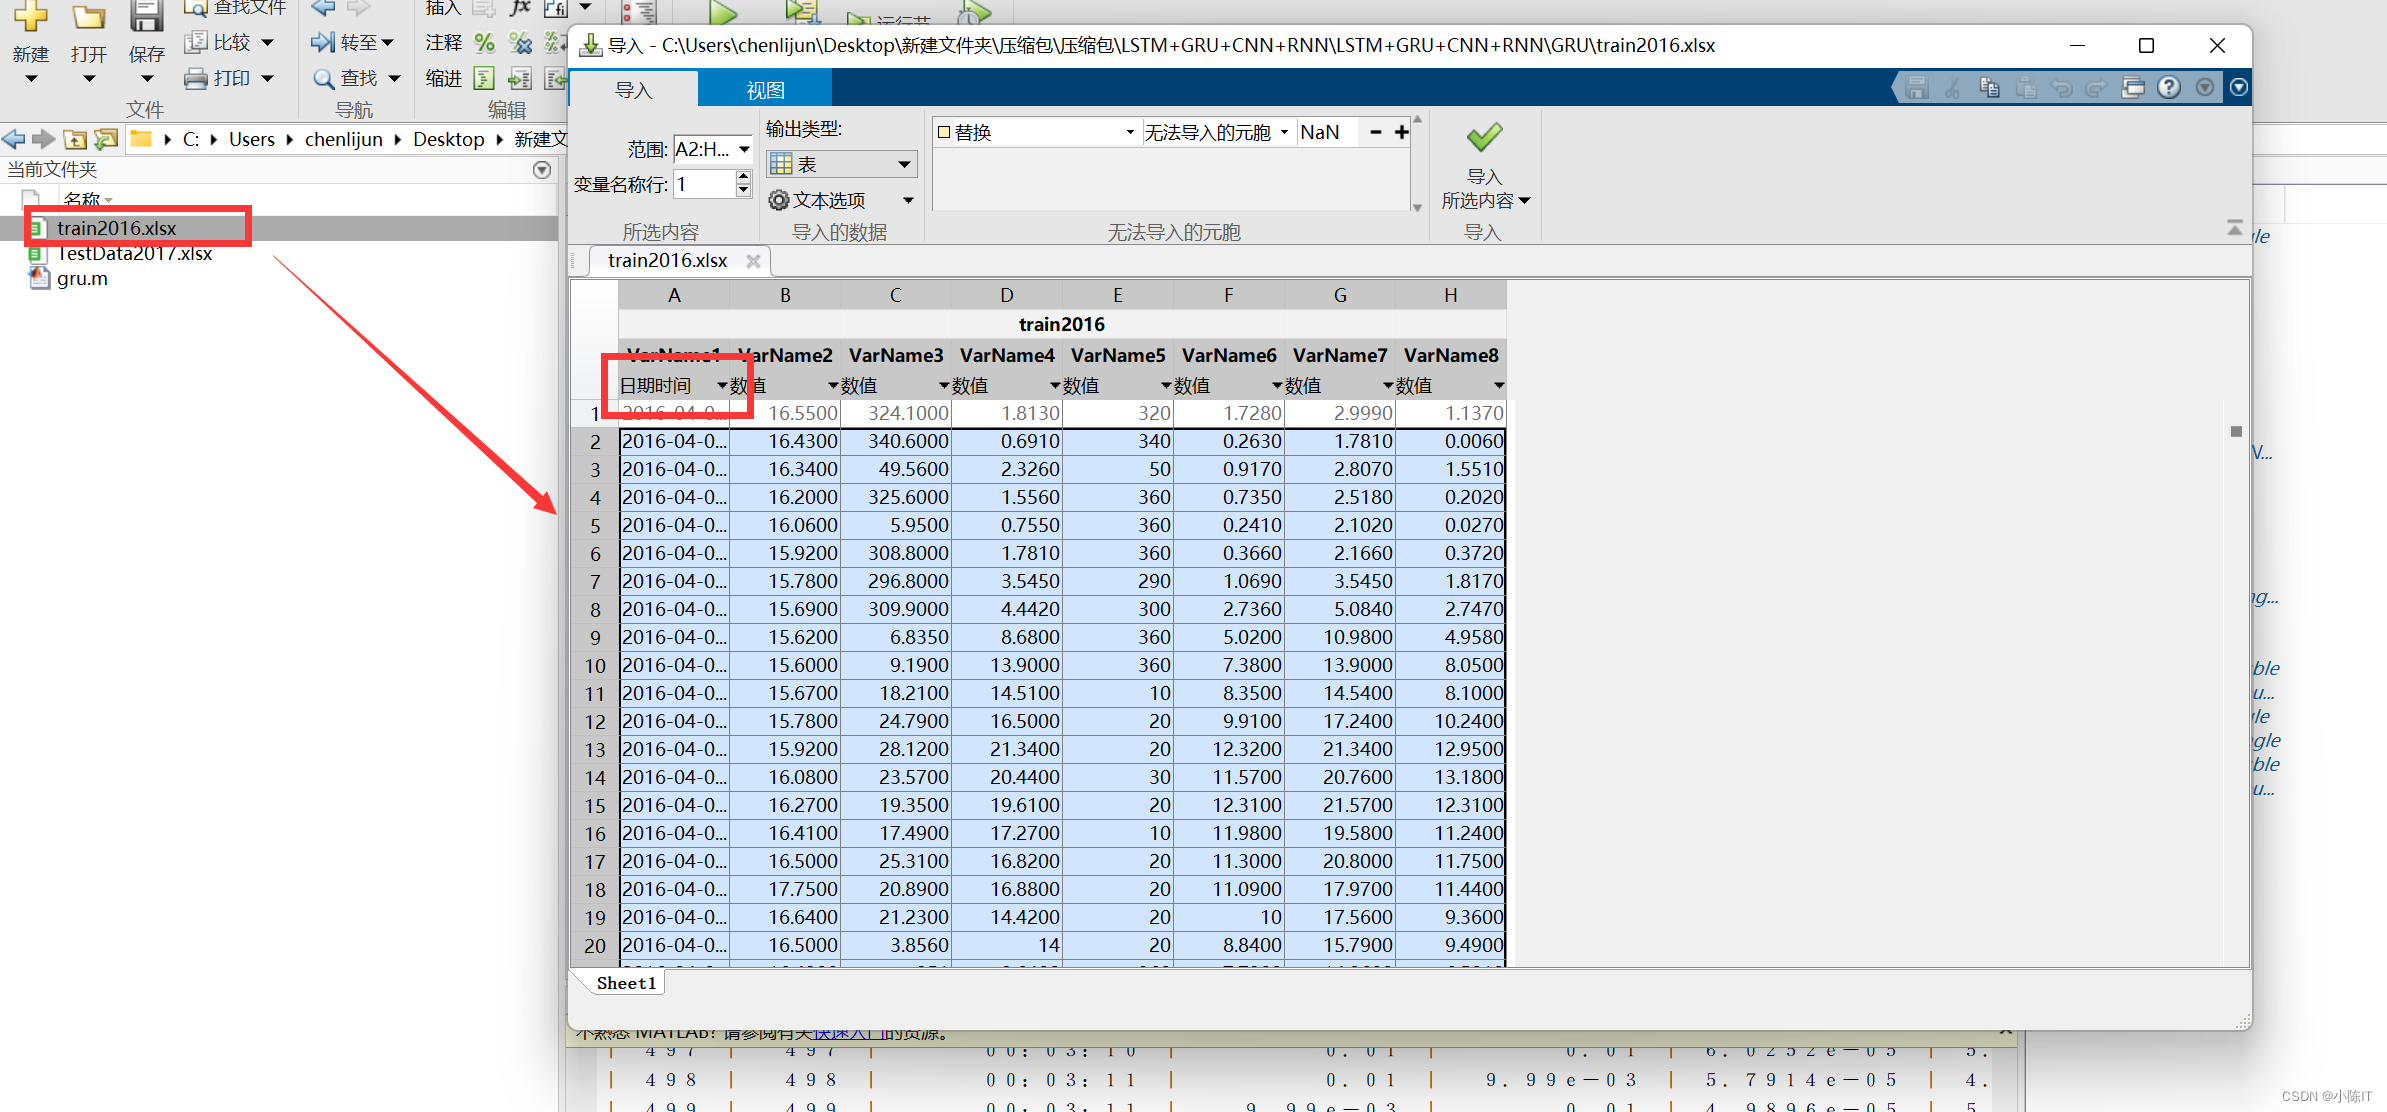Click the fx insert function icon
The width and height of the screenshot is (2387, 1112).
[x=520, y=8]
